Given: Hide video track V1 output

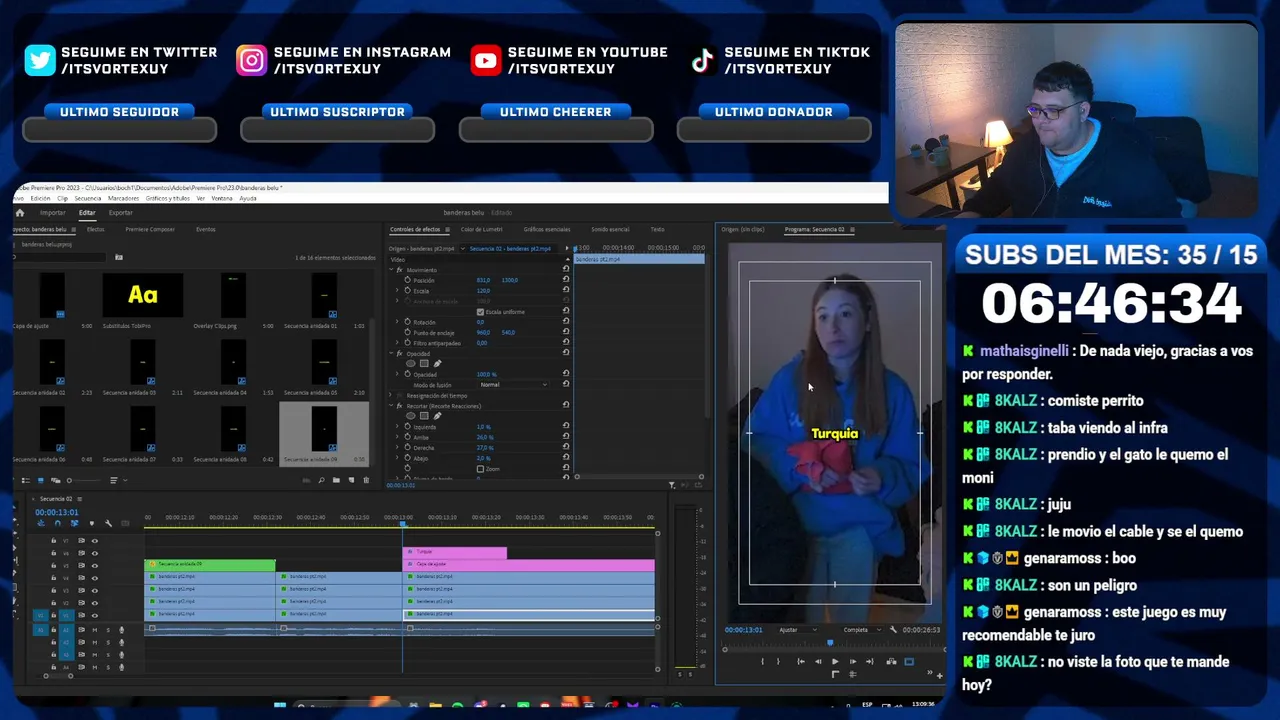Looking at the screenshot, I should 95,615.
